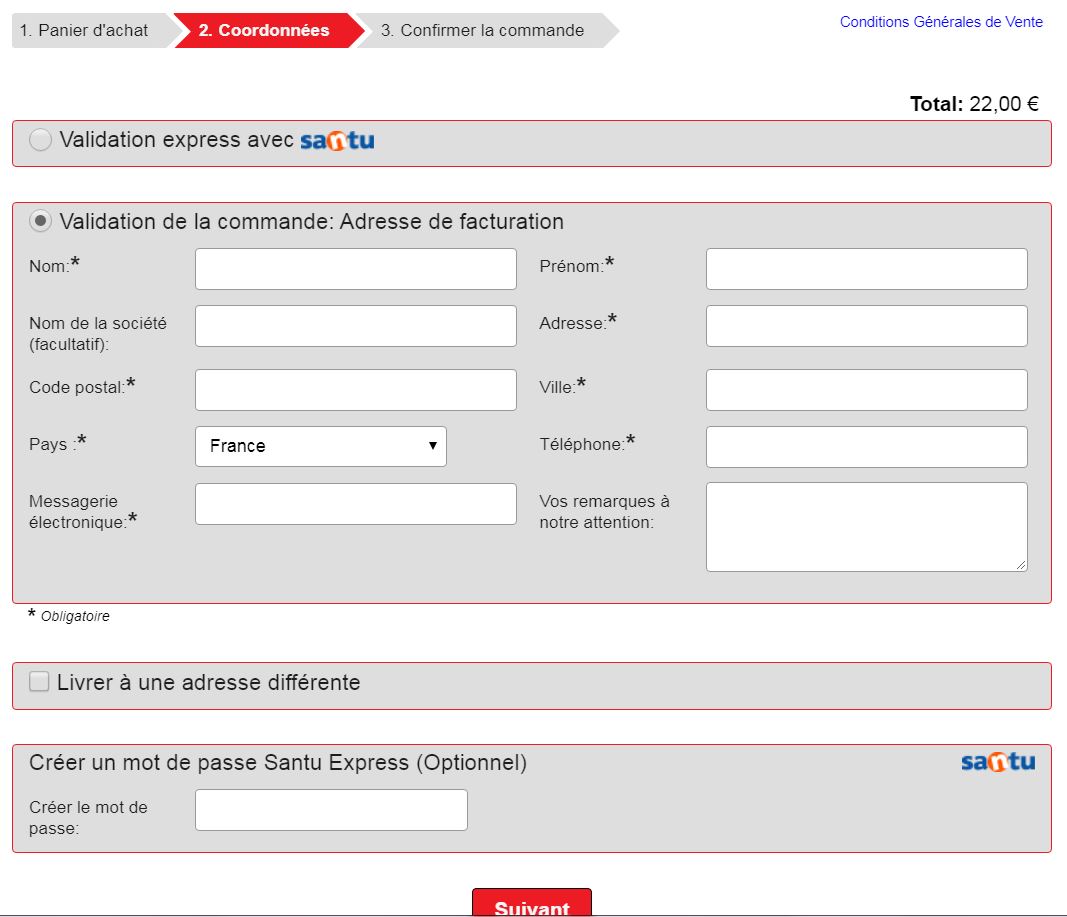Focus the Code postal field
1067x917 pixels.
coord(356,390)
